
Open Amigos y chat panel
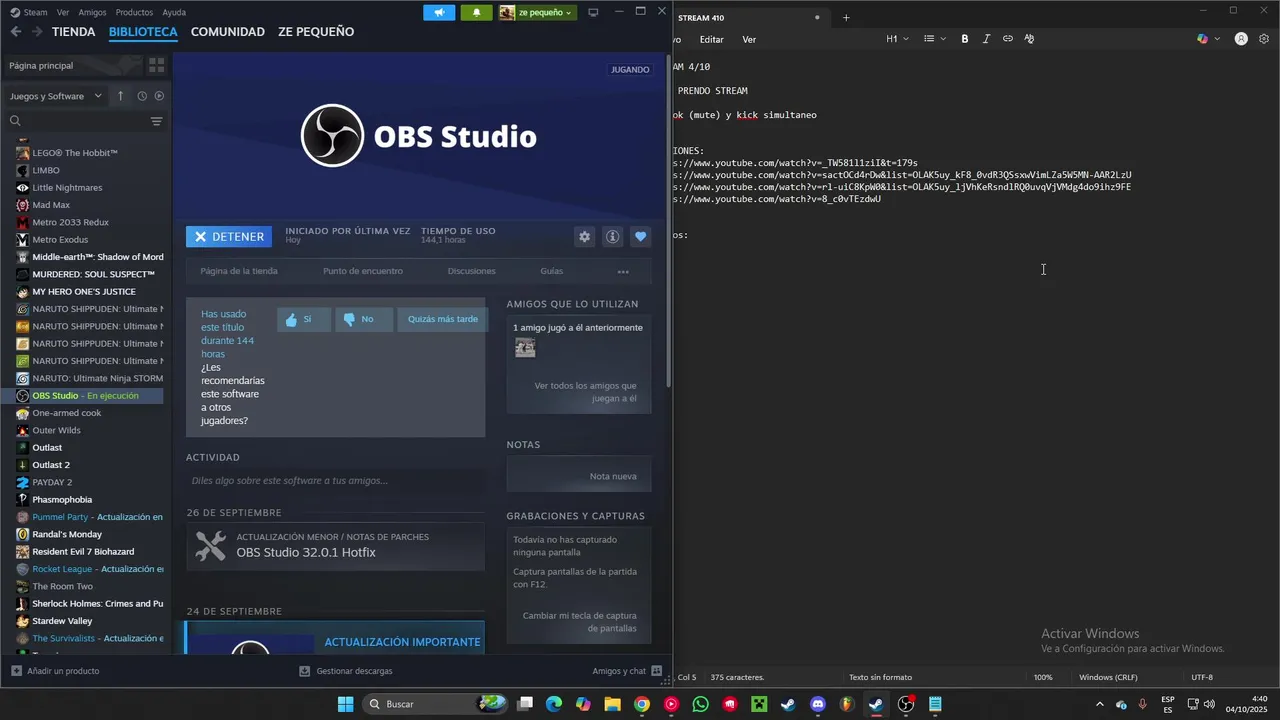627,671
